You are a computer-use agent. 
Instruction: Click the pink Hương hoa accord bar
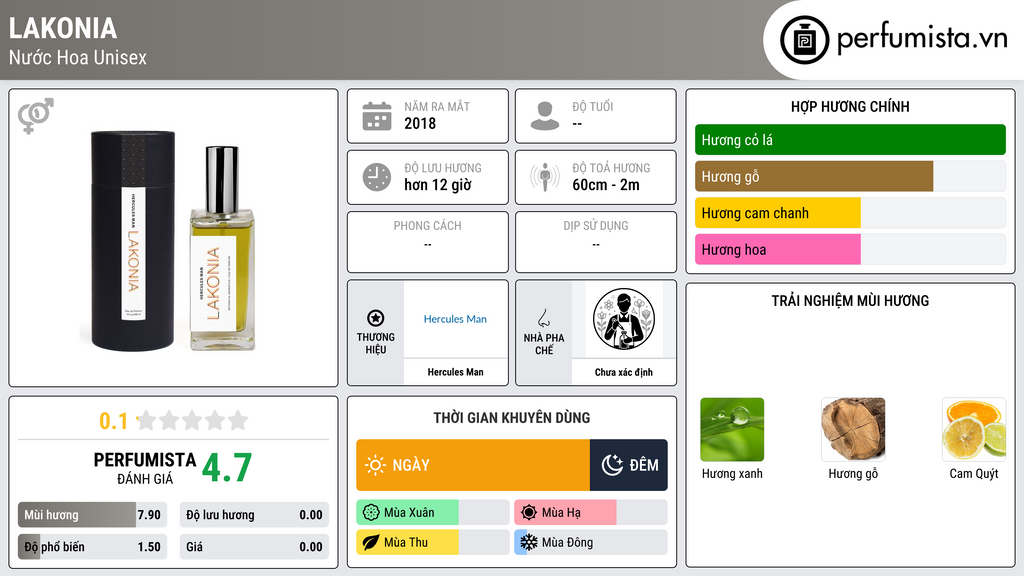(850, 249)
